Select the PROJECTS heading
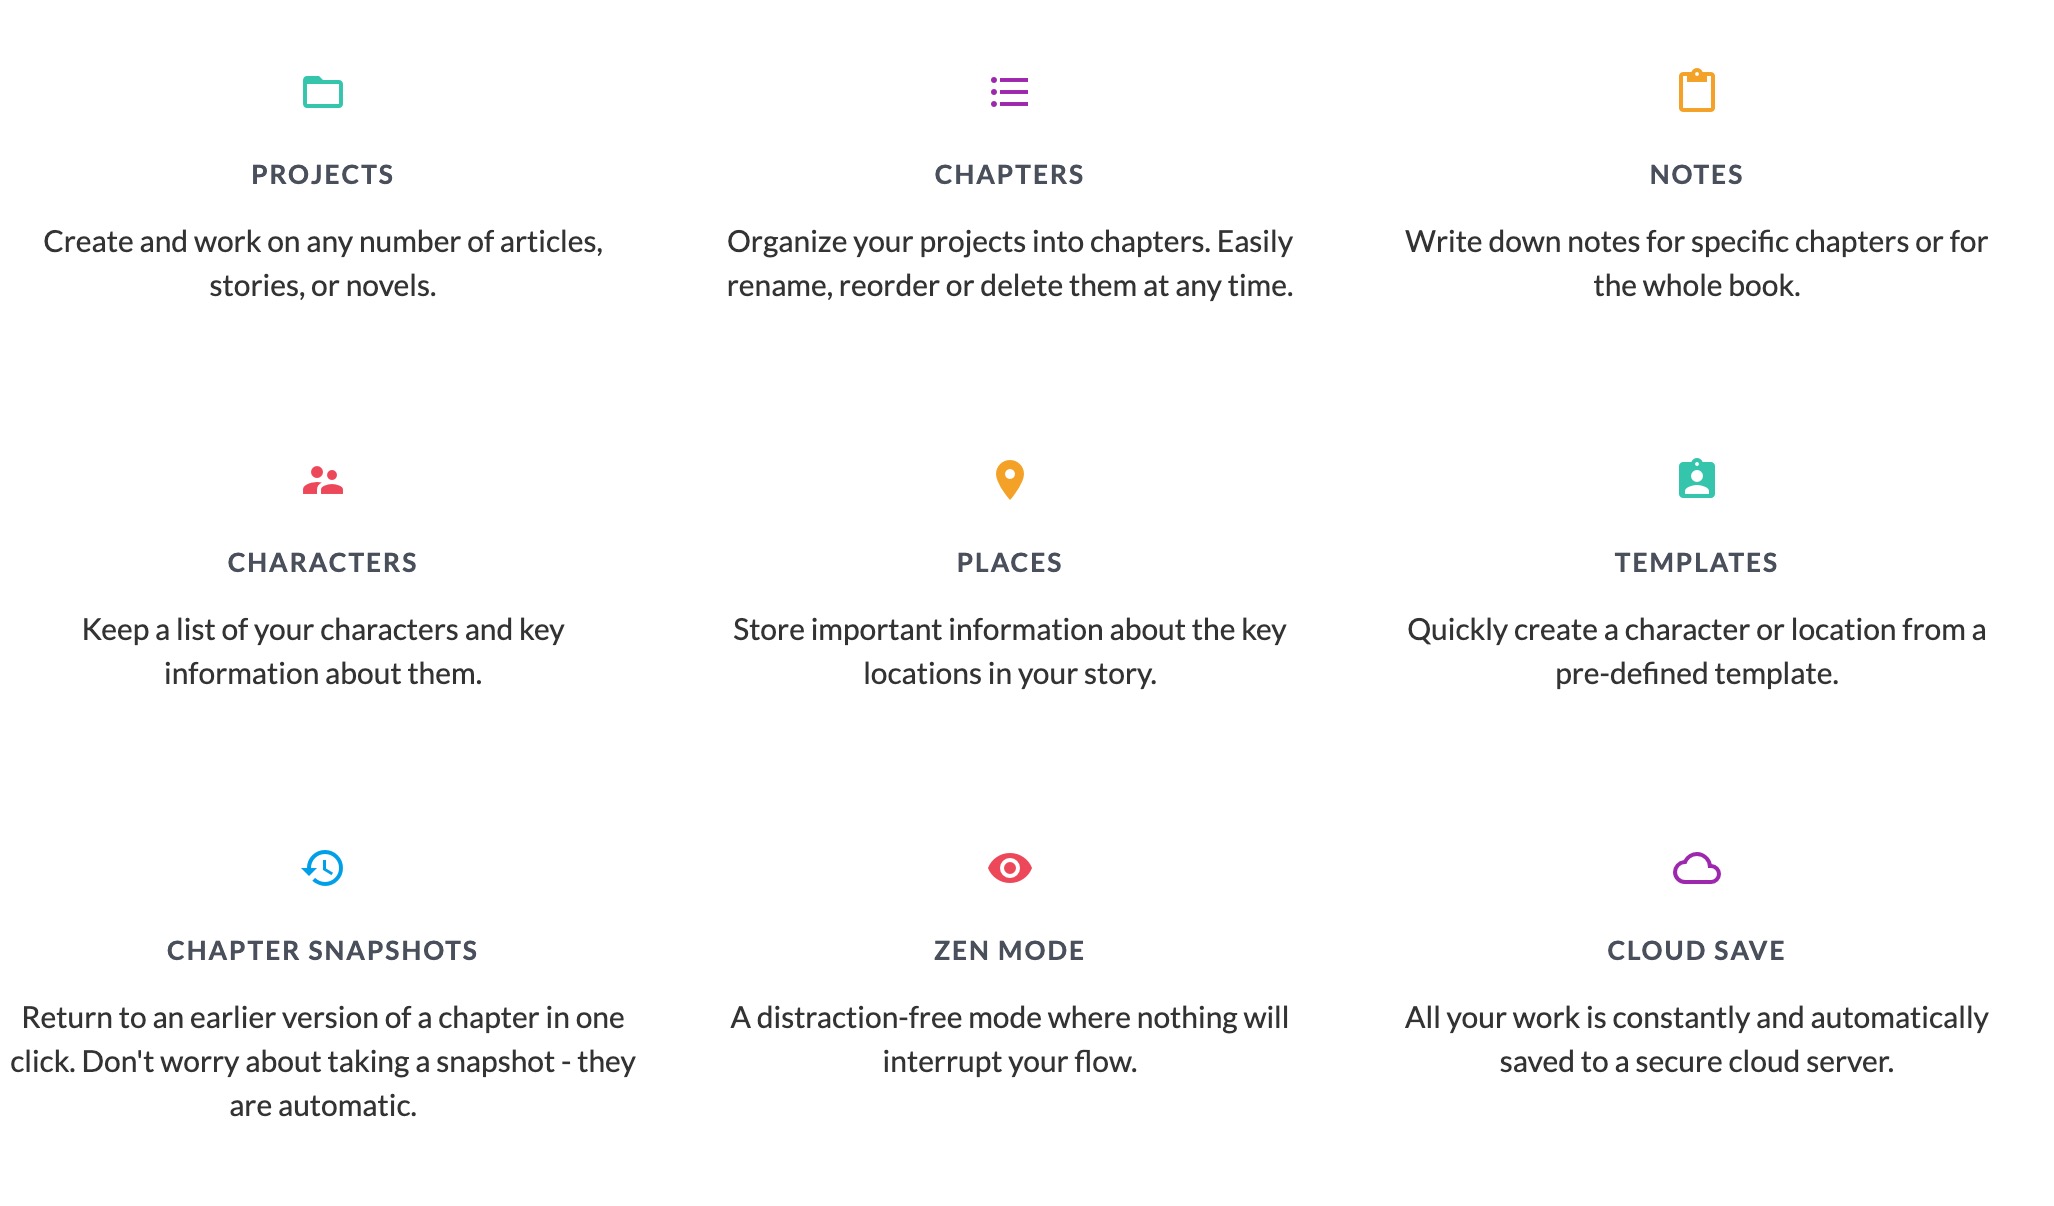2054x1206 pixels. [x=322, y=175]
